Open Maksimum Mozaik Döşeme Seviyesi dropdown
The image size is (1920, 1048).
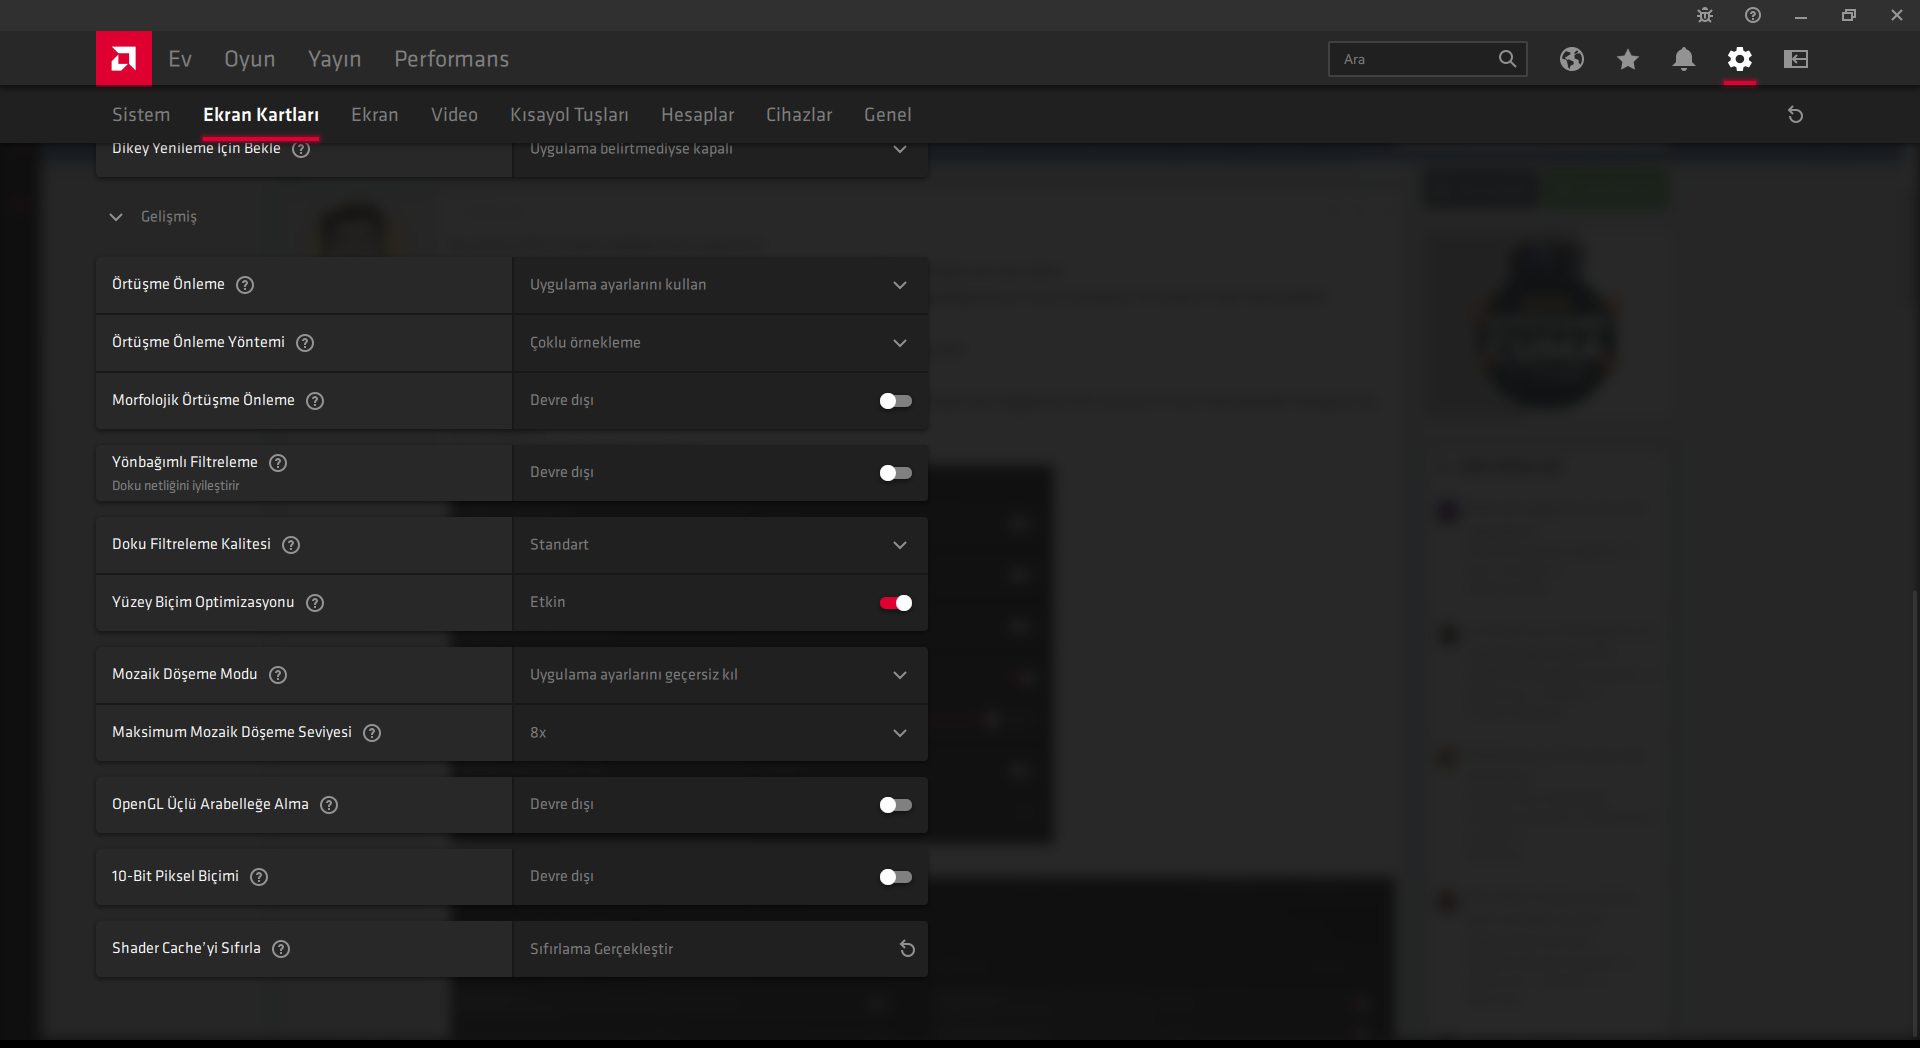pyautogui.click(x=720, y=733)
